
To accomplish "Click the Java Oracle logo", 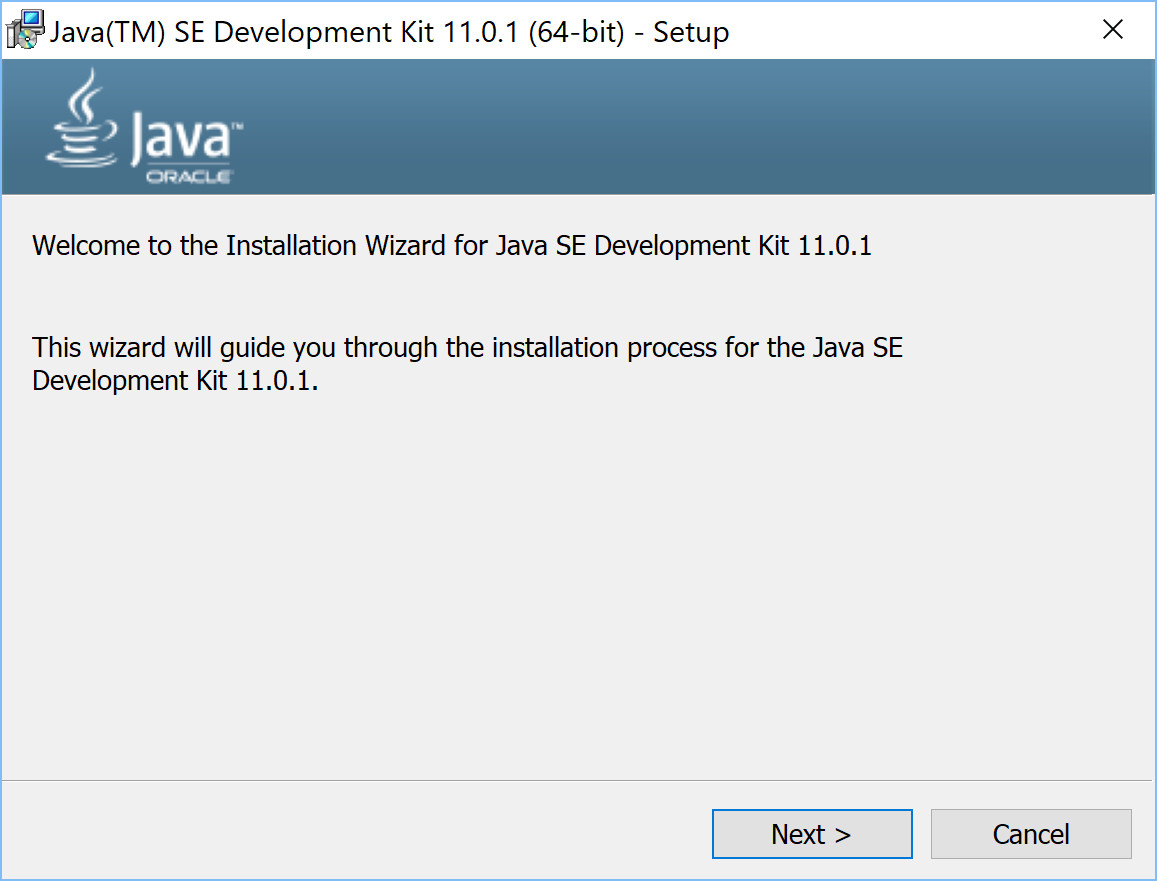I will [x=145, y=126].
